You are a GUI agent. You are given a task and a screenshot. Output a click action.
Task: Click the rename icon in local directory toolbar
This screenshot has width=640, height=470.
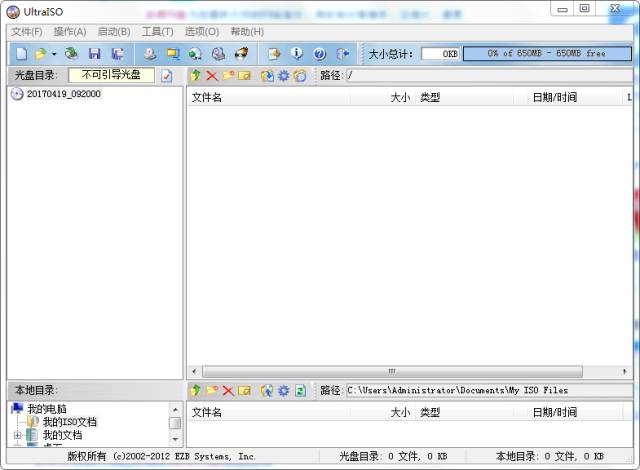click(x=244, y=391)
